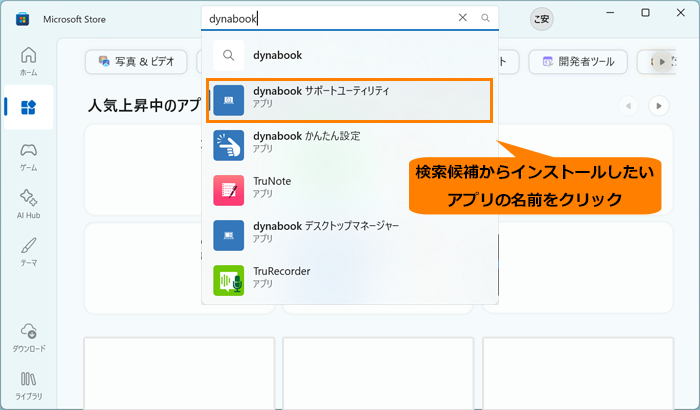The image size is (700, 410).
Task: Open the Themes (テーマ) section
Action: tap(29, 251)
